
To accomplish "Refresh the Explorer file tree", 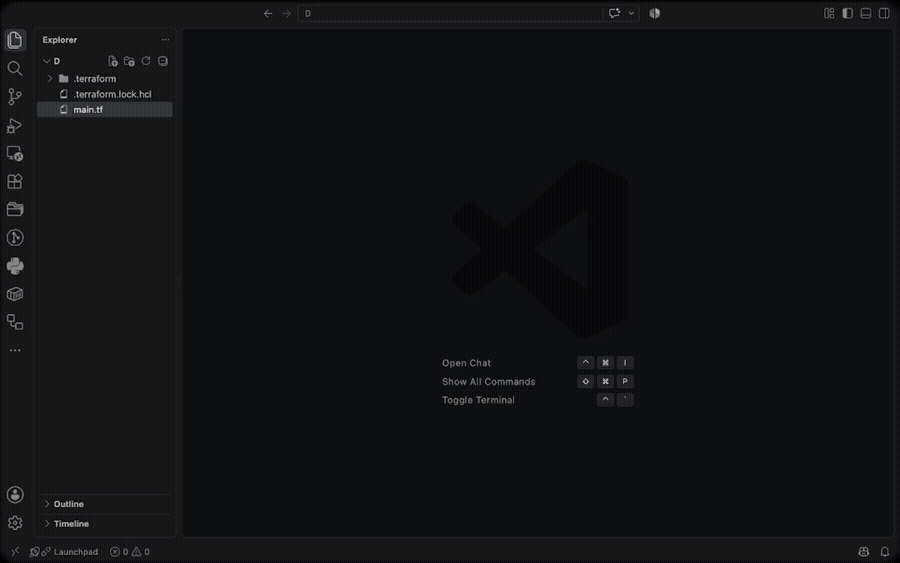I will click(146, 61).
